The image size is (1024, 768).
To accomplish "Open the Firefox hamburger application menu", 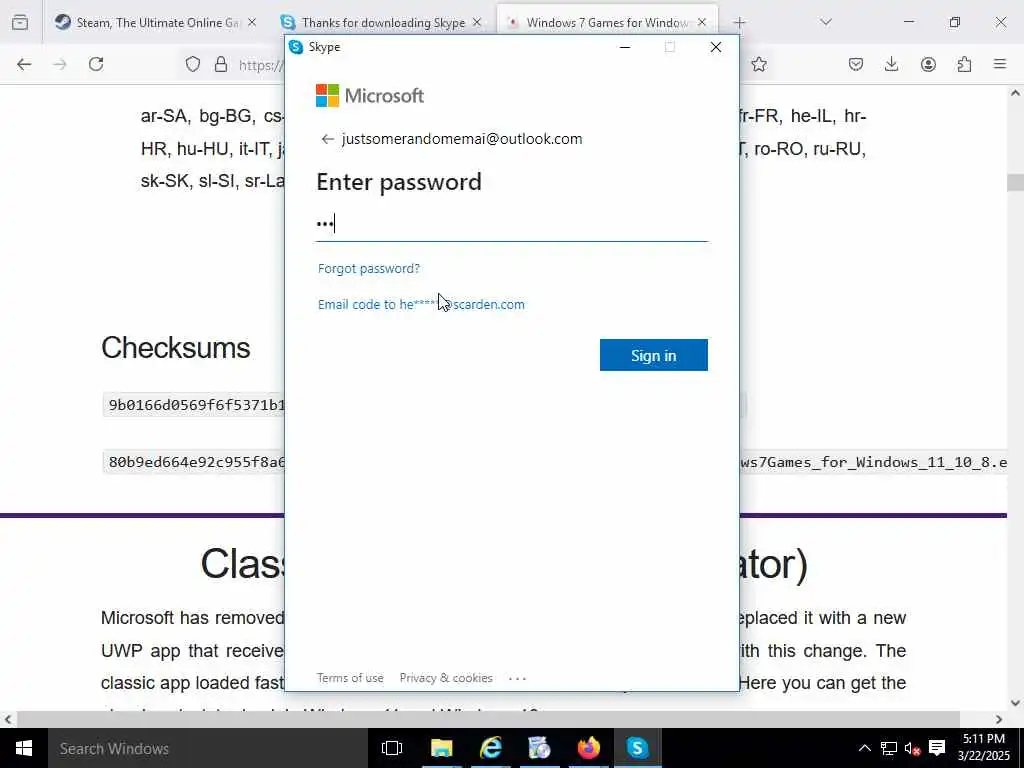I will pyautogui.click(x=1000, y=64).
